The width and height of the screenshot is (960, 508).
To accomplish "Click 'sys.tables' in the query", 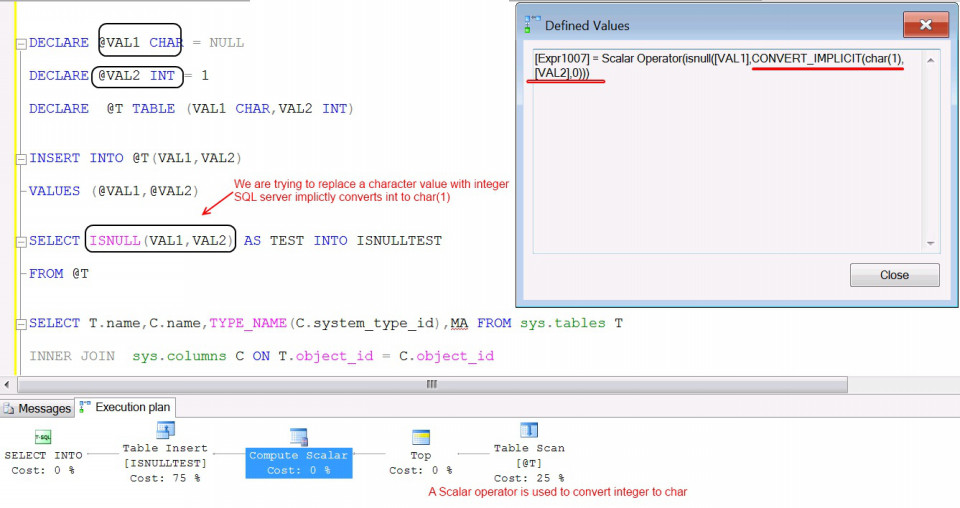I will (x=563, y=323).
